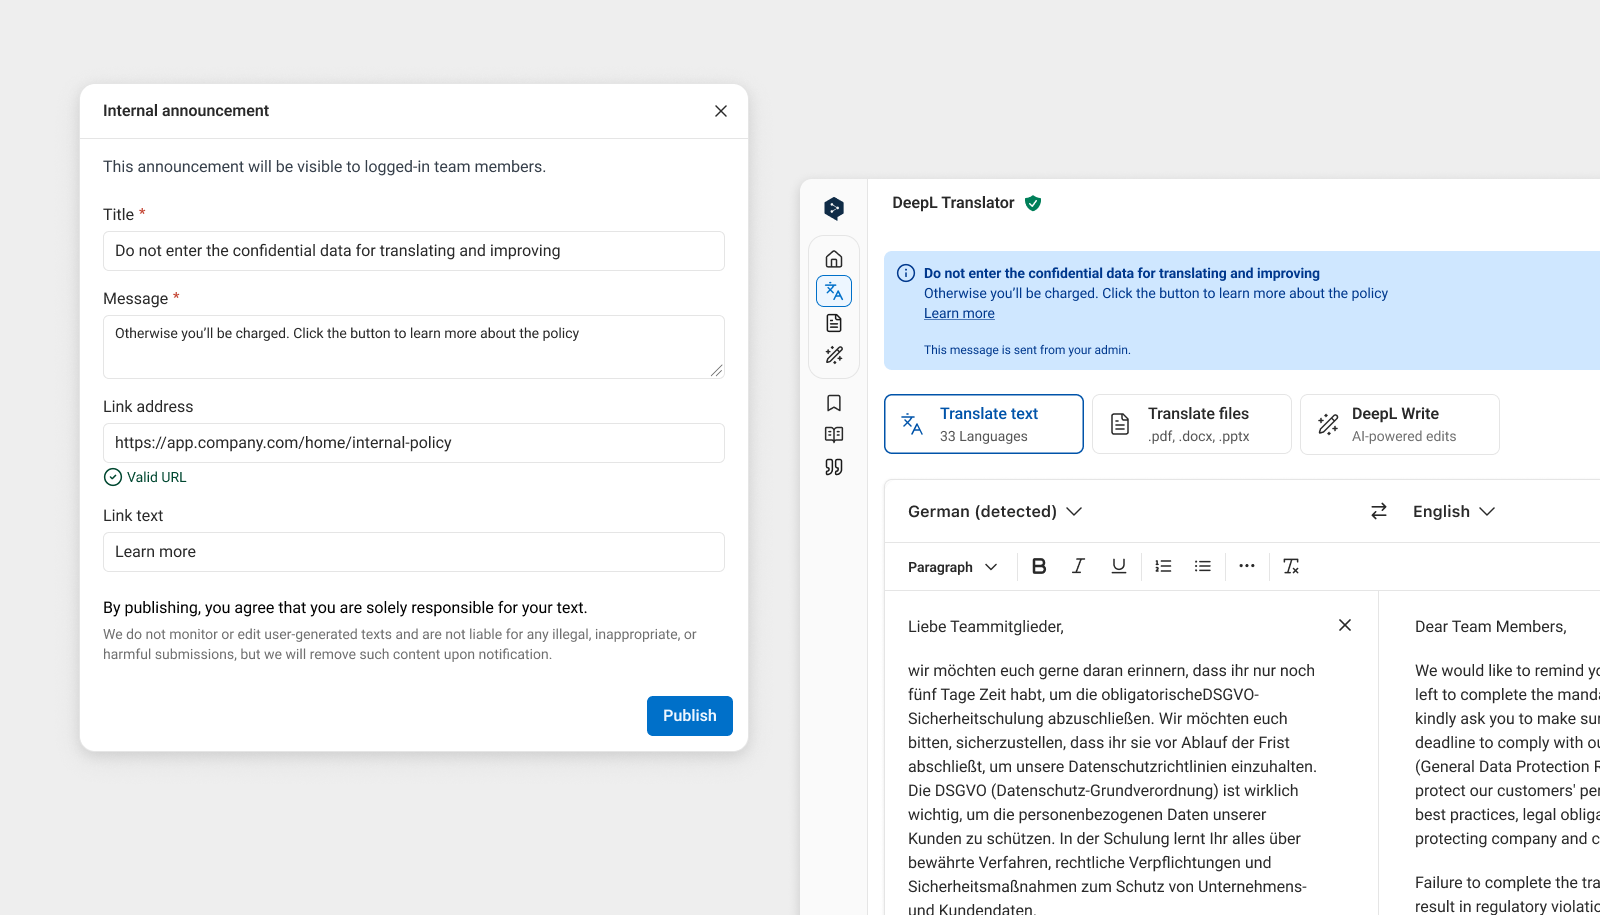Open the glossary book icon in the sidebar
This screenshot has height=915, width=1600.
(x=834, y=435)
